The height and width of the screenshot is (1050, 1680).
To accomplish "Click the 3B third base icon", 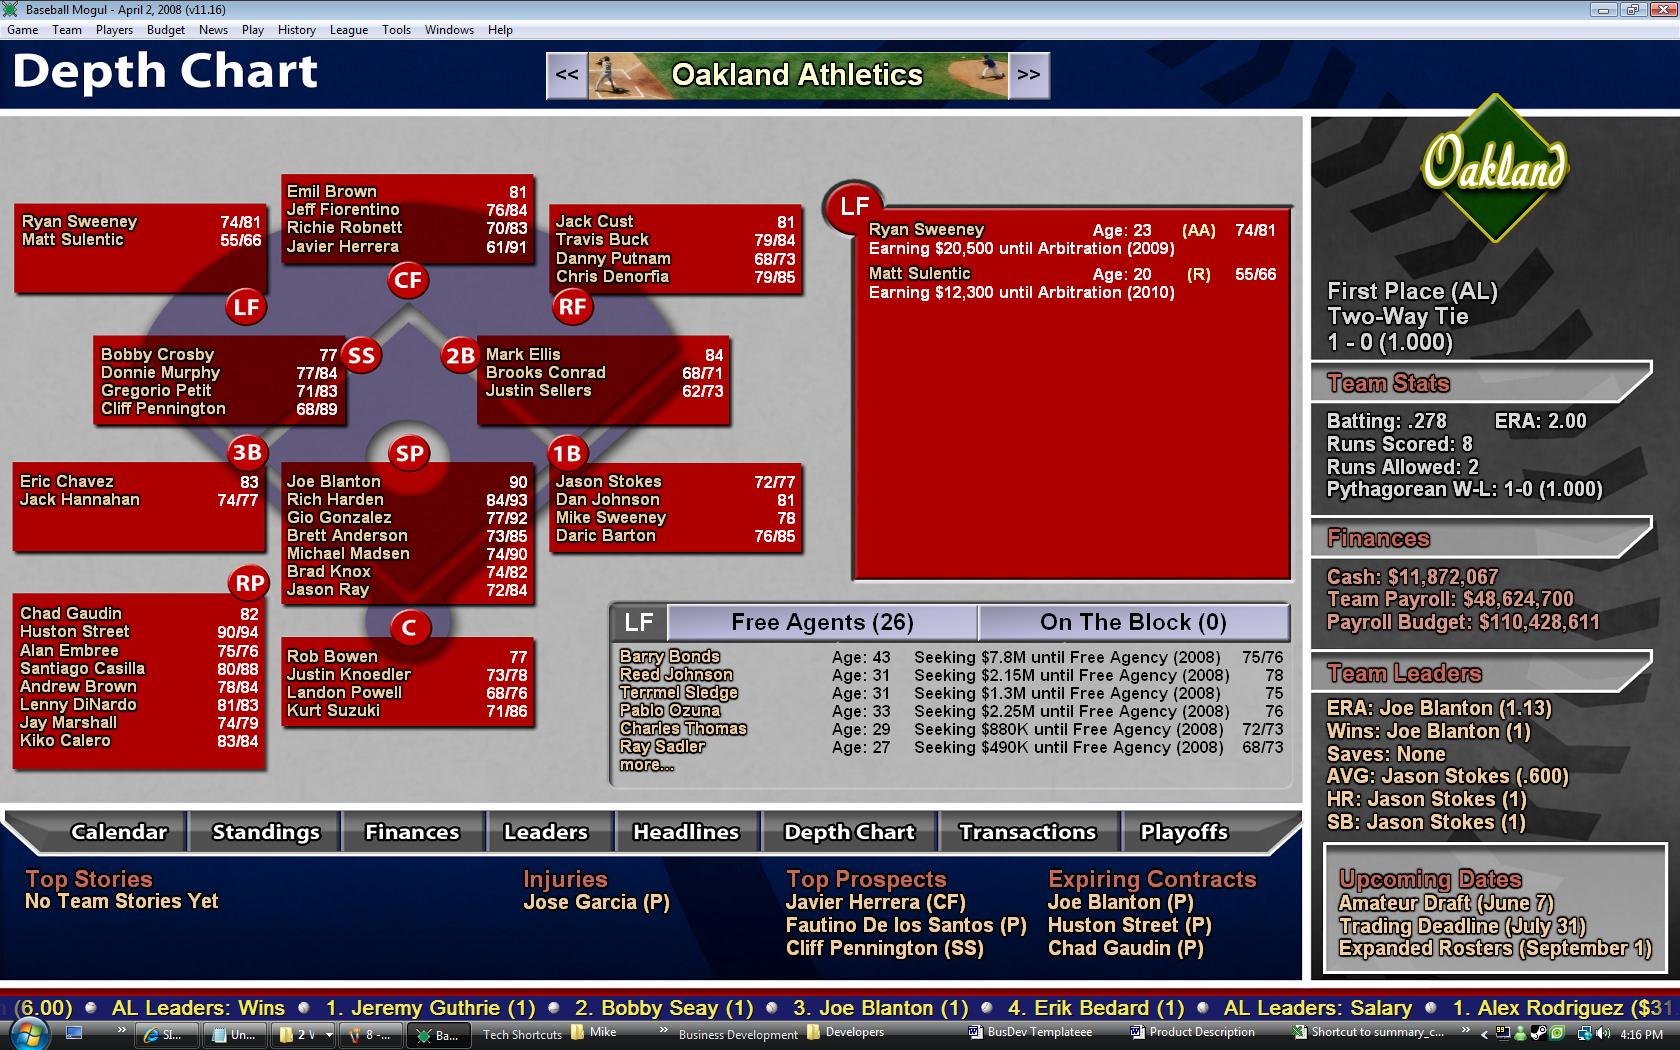I will point(246,452).
